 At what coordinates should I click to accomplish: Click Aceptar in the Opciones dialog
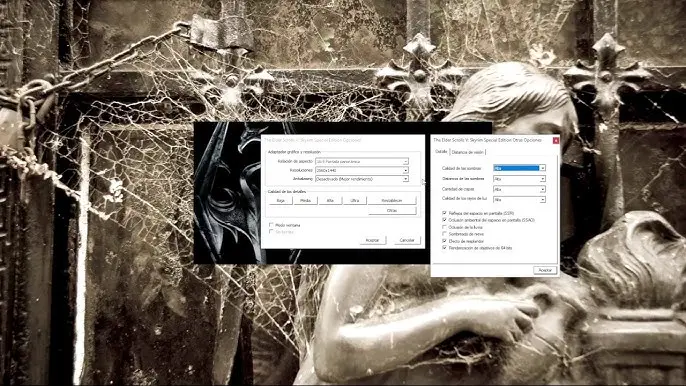[x=372, y=240]
